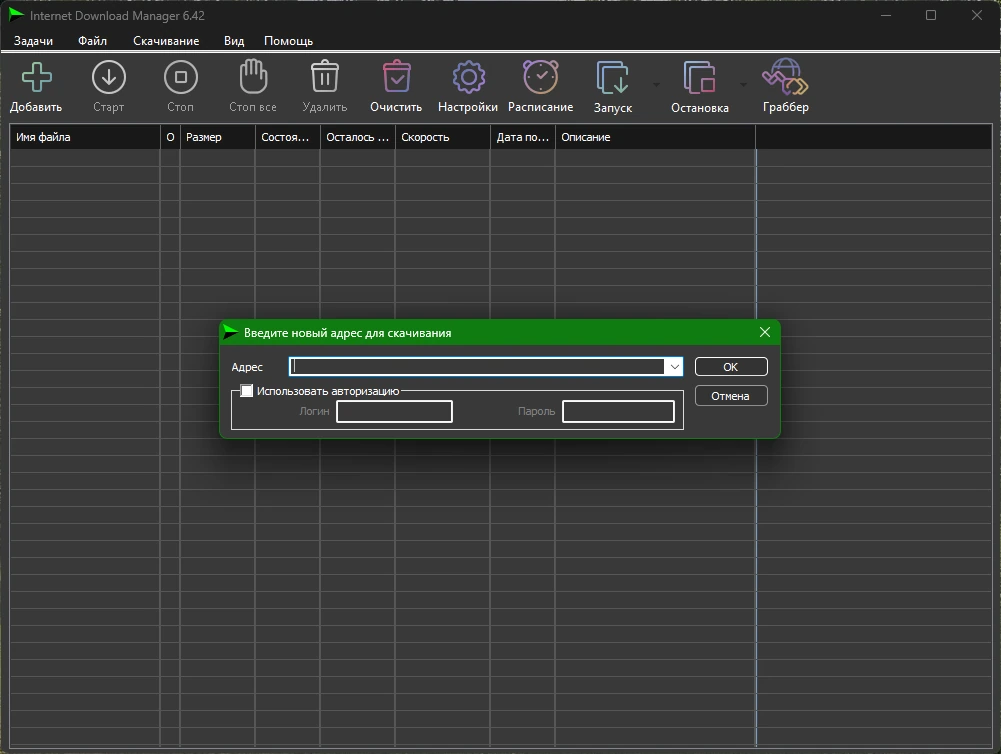The height and width of the screenshot is (754, 1001).
Task: Minimize the Internet Download Manager window
Action: 885,15
